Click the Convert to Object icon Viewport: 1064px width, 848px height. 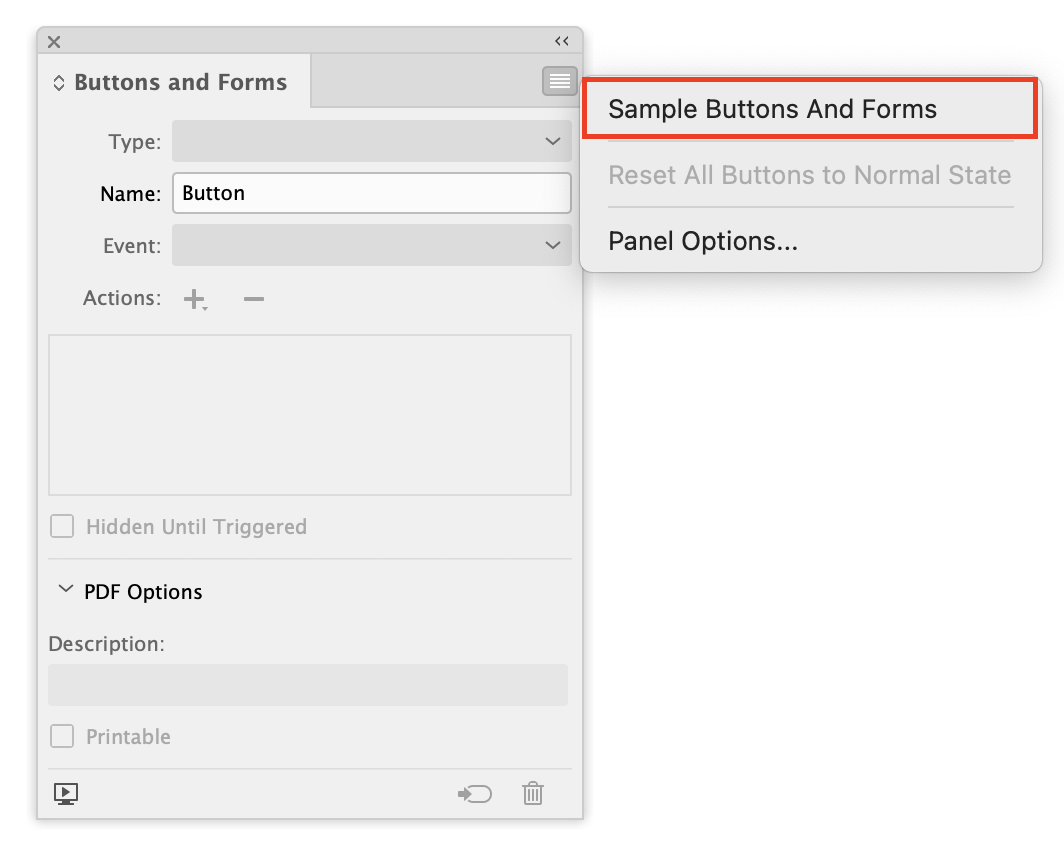474,793
